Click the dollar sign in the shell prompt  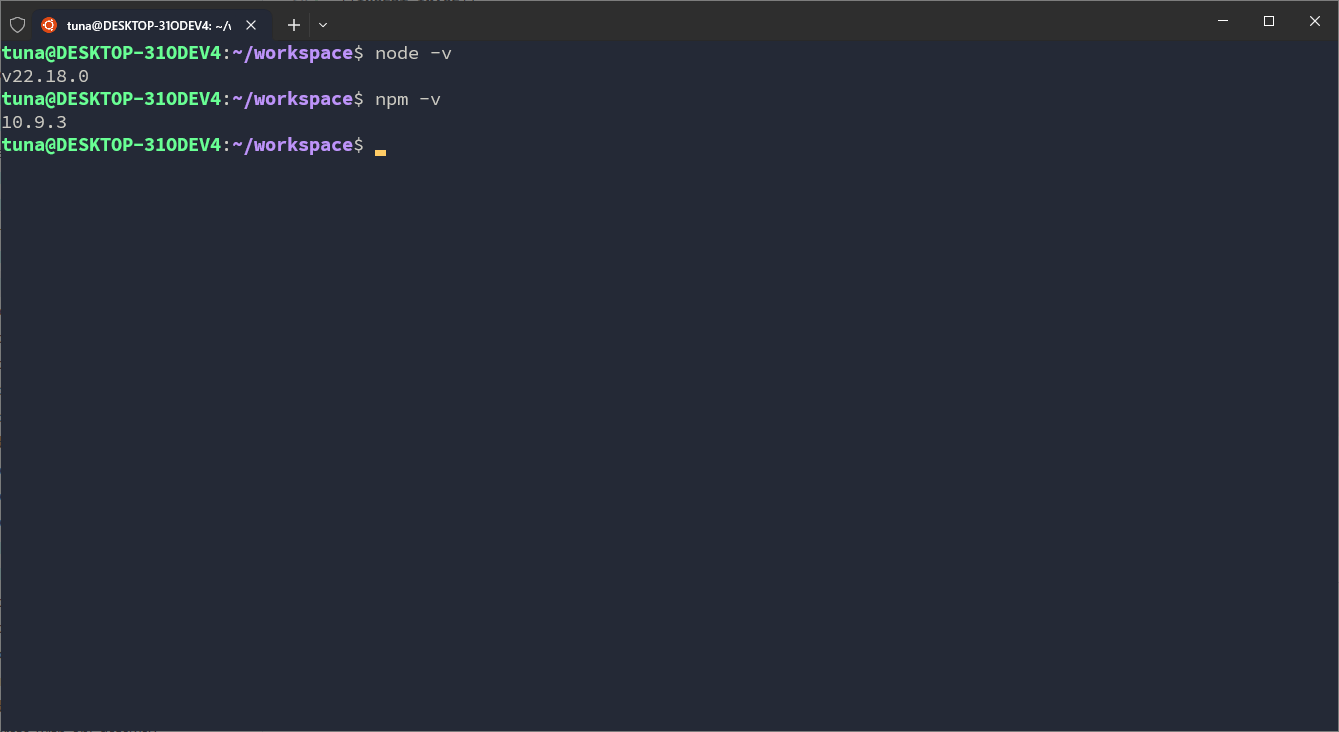point(358,144)
